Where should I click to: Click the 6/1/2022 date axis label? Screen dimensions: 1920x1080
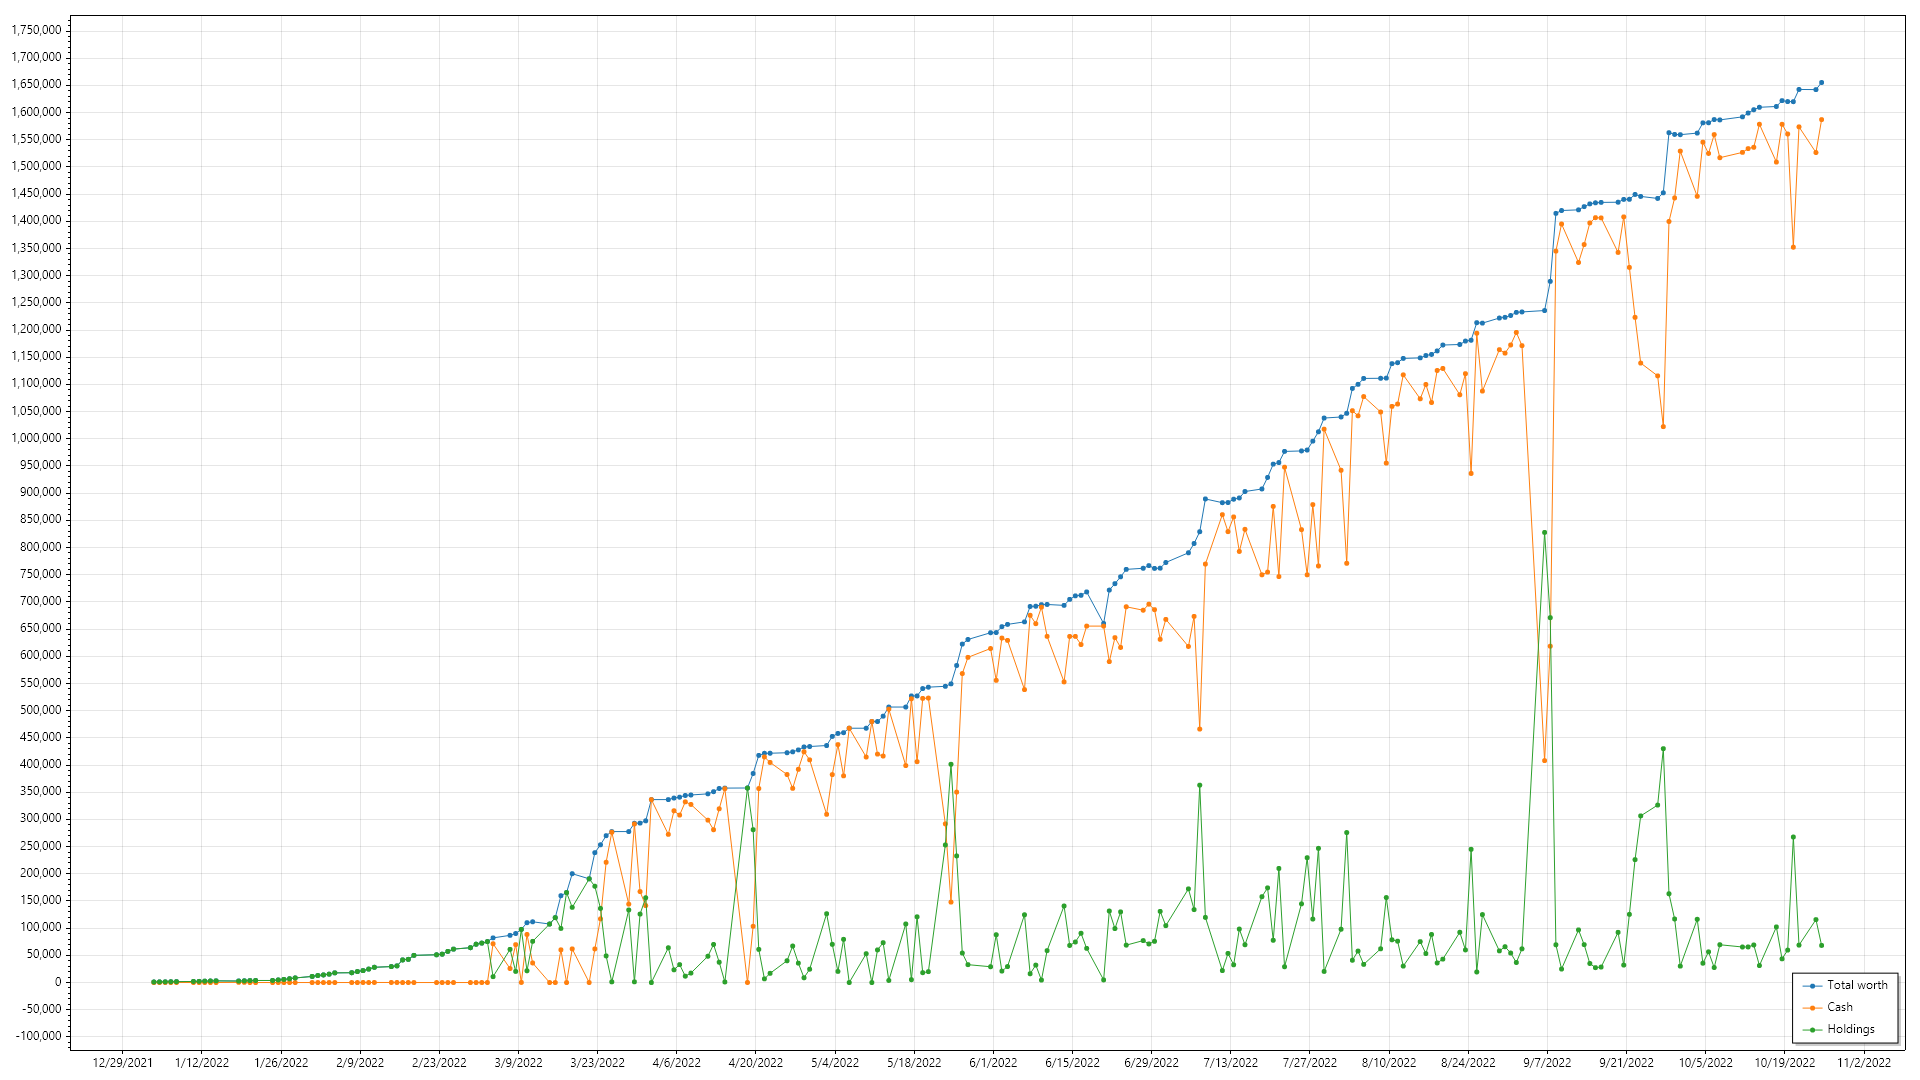(x=993, y=1063)
